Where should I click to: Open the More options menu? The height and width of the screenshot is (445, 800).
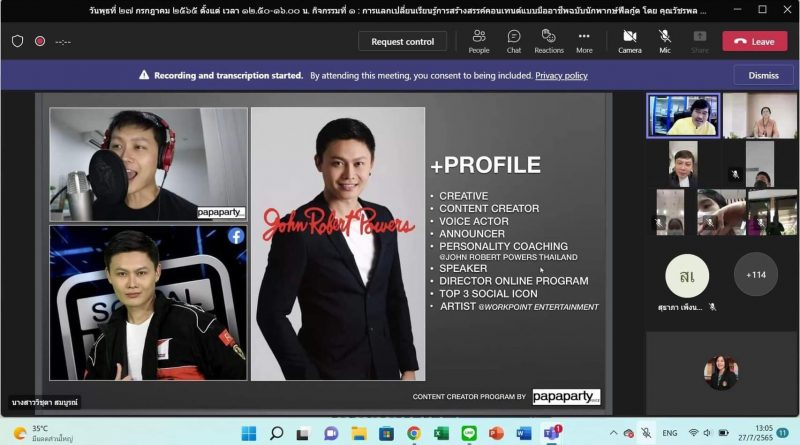[x=584, y=41]
